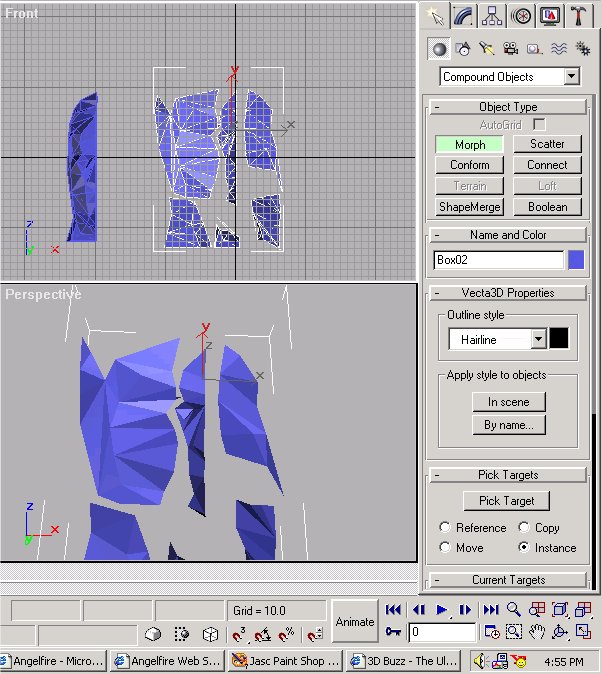Click the Zoom magnifier viewport tool
The image size is (602, 674).
(513, 609)
